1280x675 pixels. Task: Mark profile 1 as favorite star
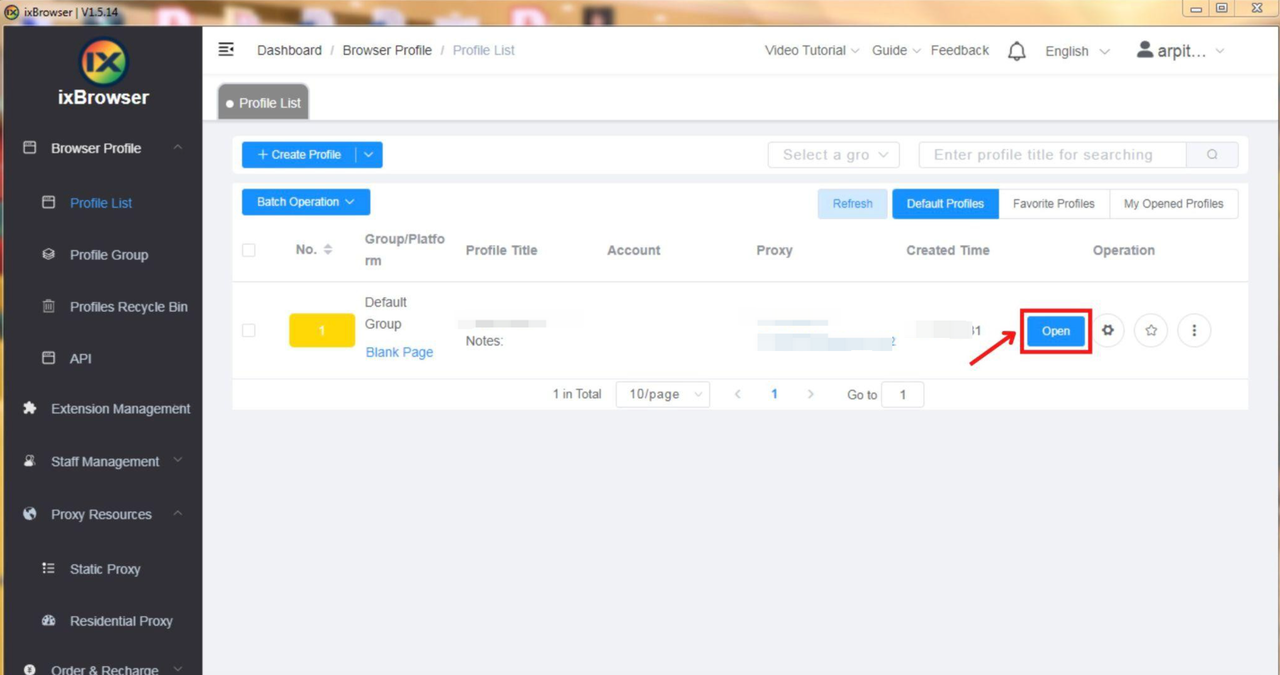point(1151,330)
